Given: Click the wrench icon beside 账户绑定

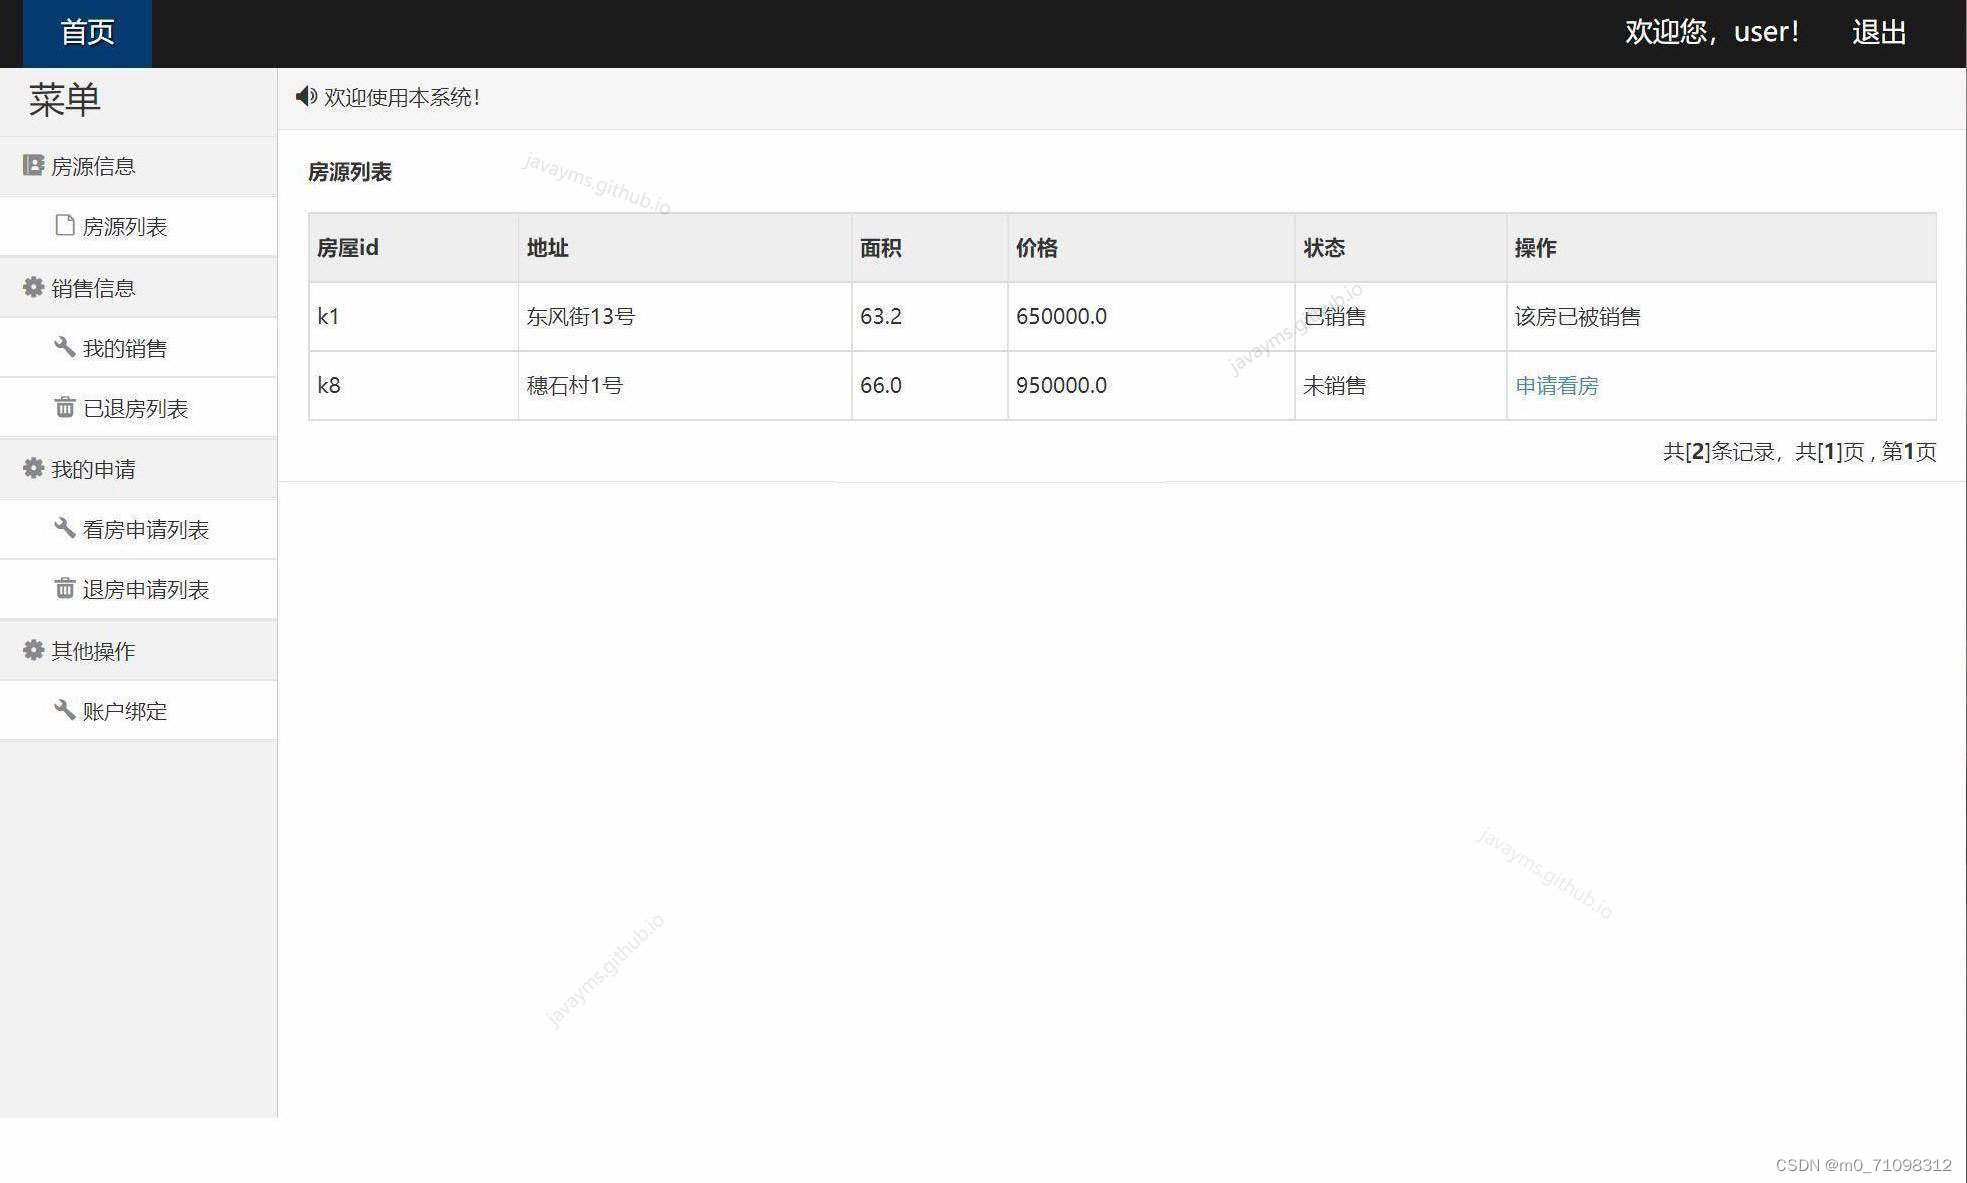Looking at the screenshot, I should tap(65, 710).
